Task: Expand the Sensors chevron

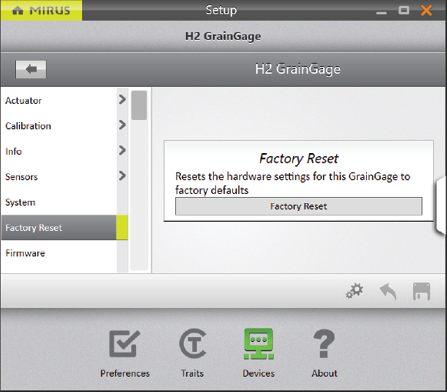Action: [x=122, y=176]
